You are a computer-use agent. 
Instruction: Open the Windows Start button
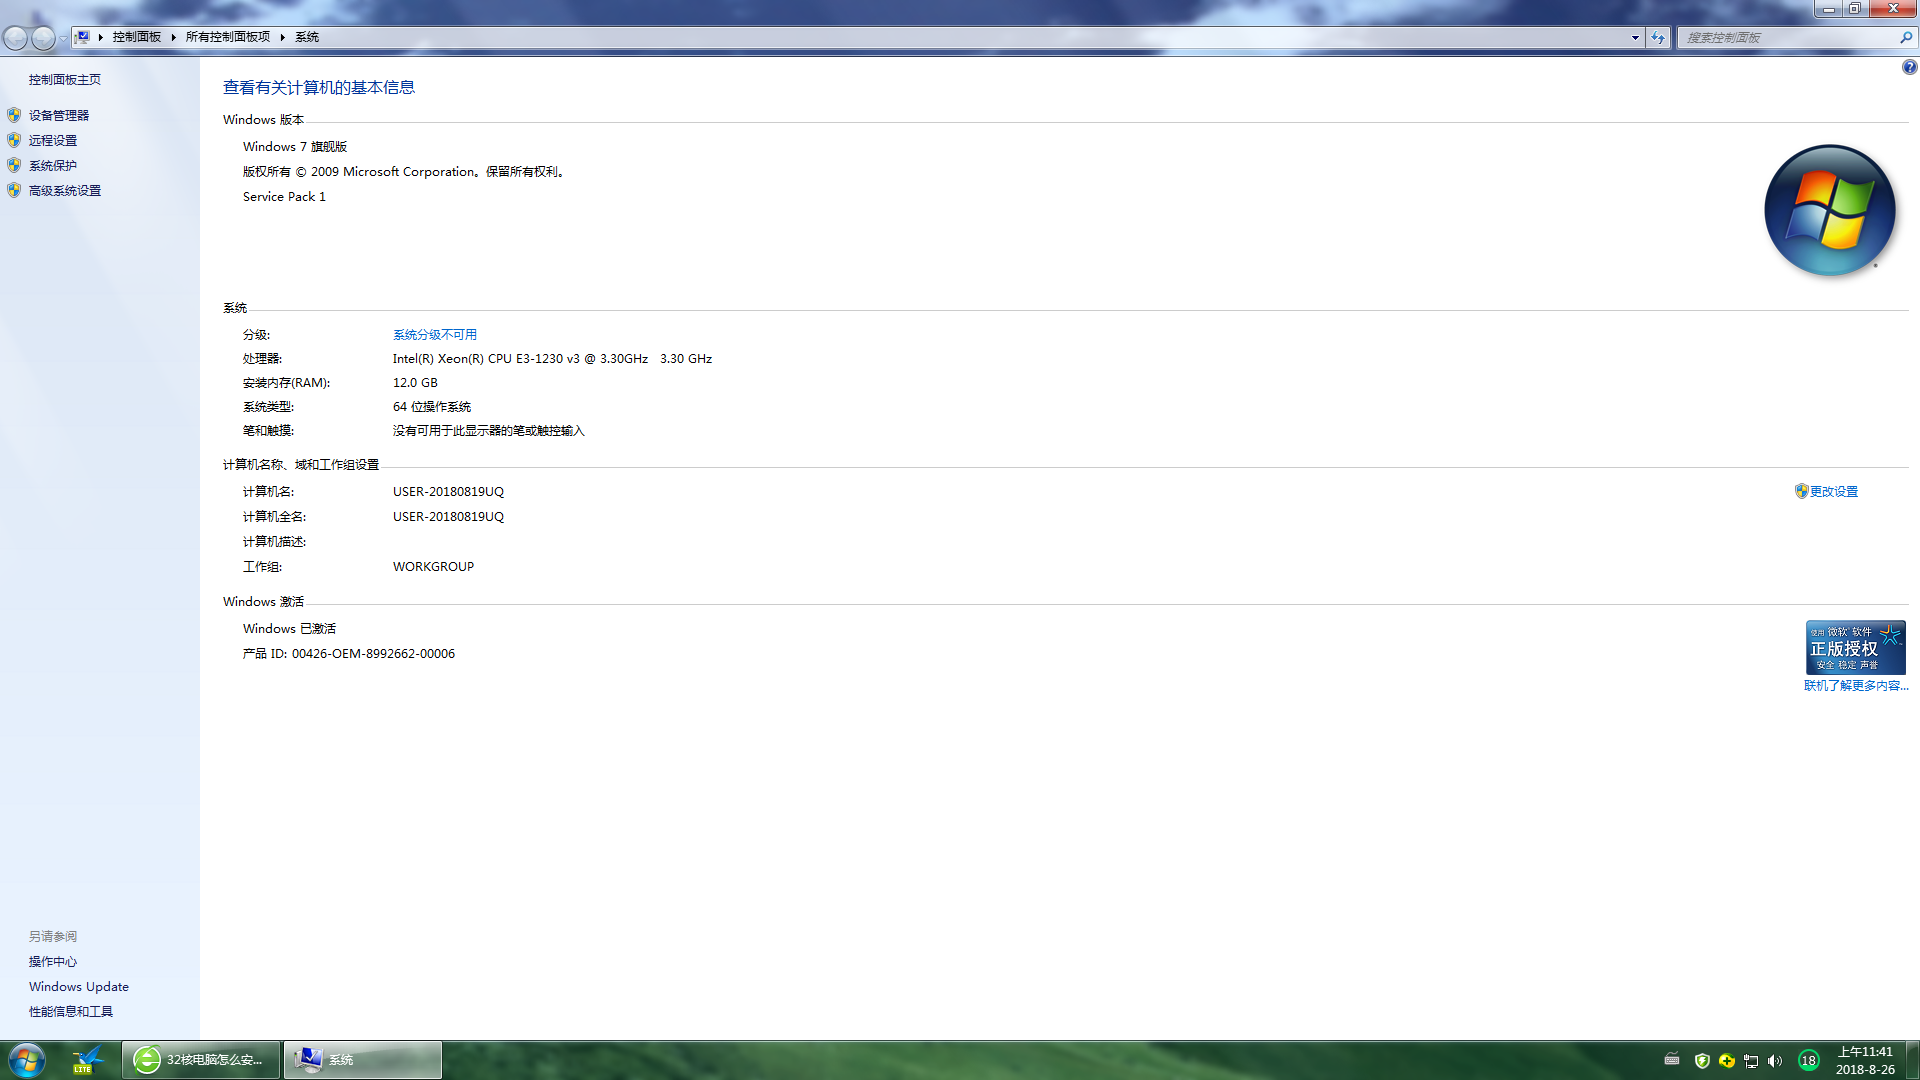(27, 1060)
